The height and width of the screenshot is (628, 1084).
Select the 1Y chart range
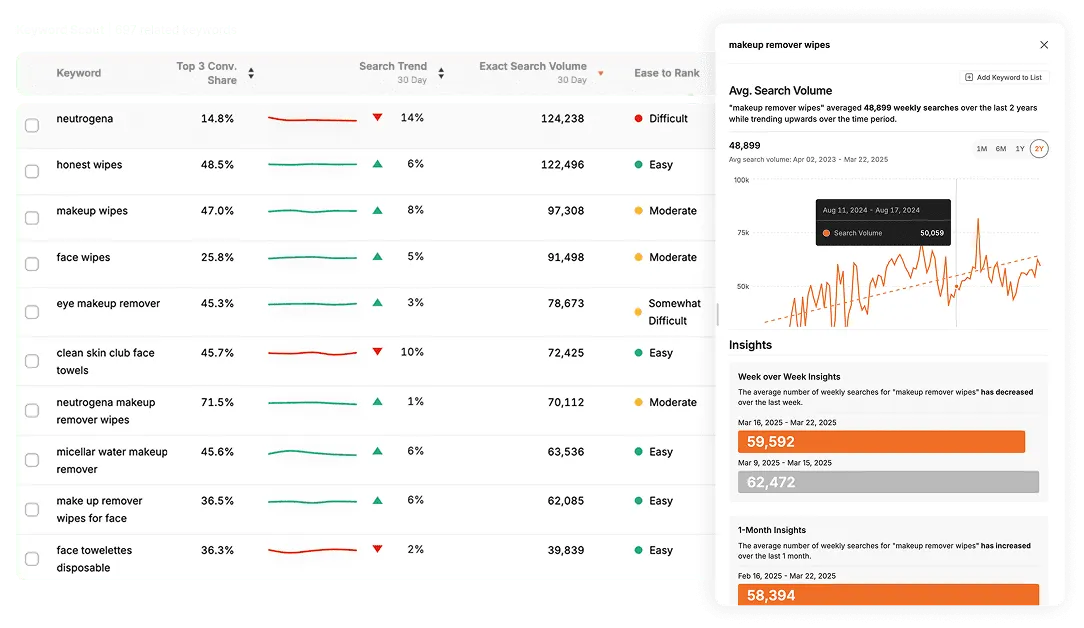pyautogui.click(x=1020, y=149)
